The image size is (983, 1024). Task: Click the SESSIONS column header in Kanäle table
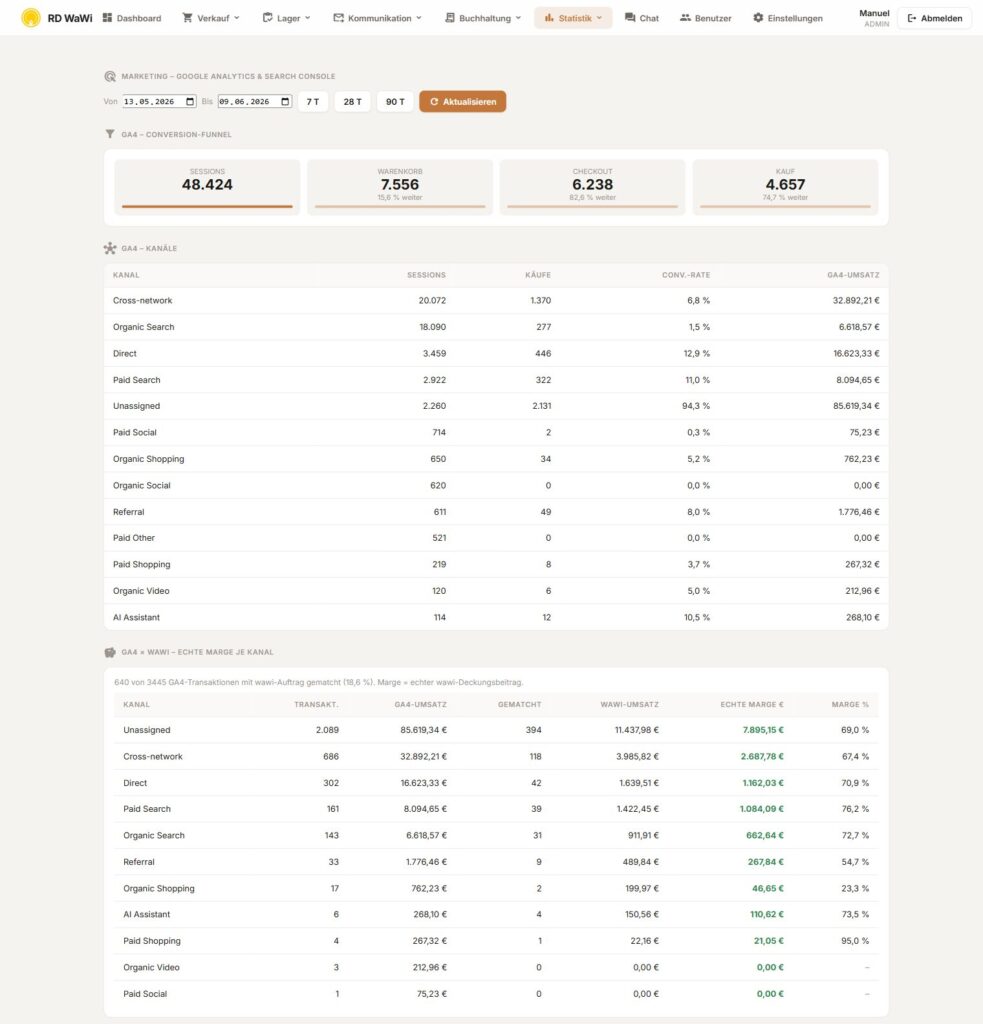[426, 275]
